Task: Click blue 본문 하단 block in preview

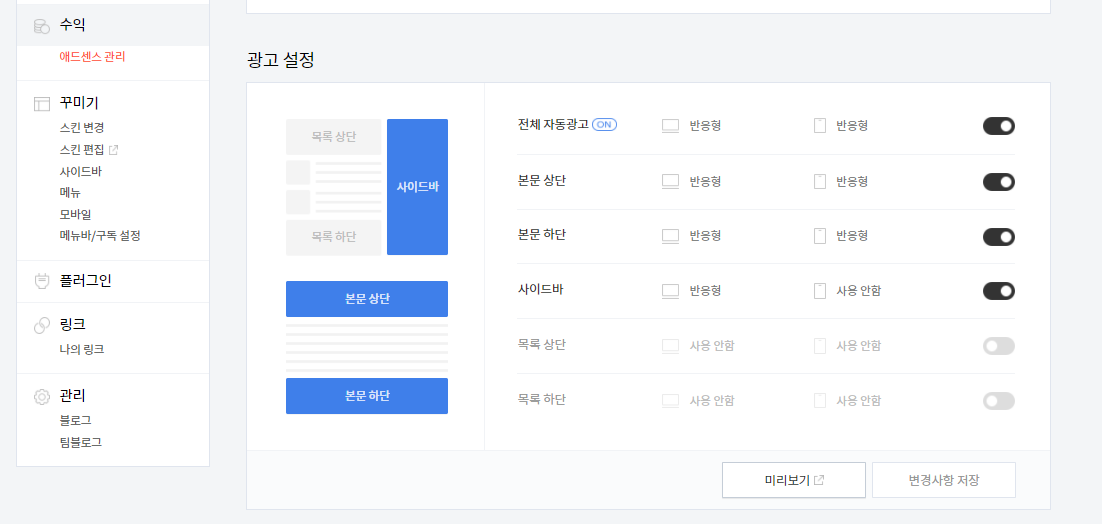Action: coord(367,396)
